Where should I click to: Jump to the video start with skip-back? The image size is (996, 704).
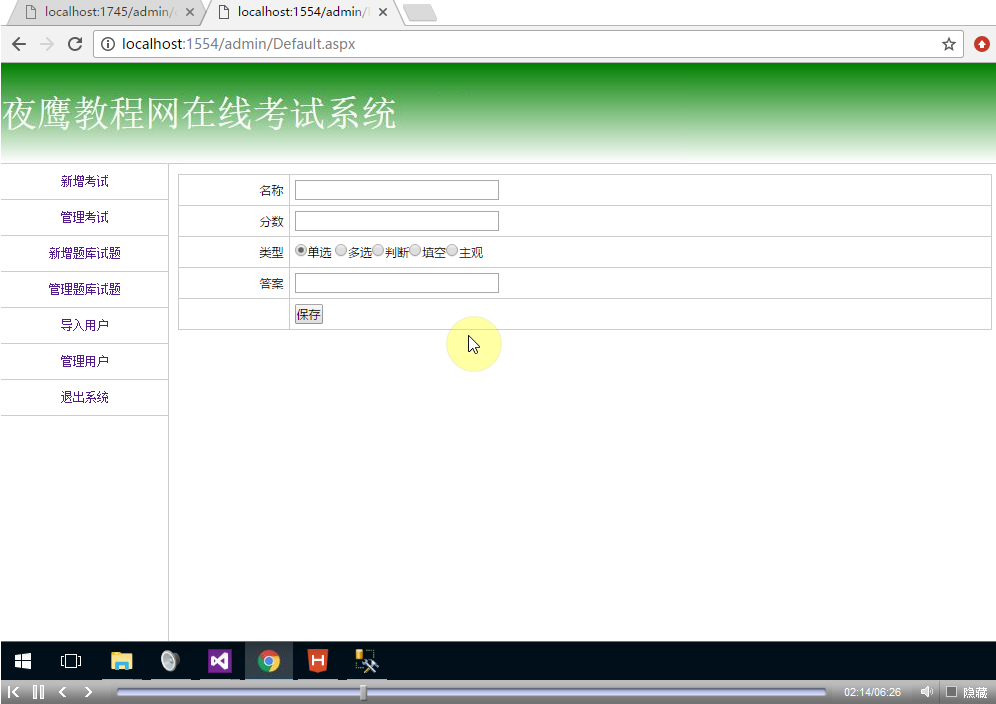coord(13,692)
